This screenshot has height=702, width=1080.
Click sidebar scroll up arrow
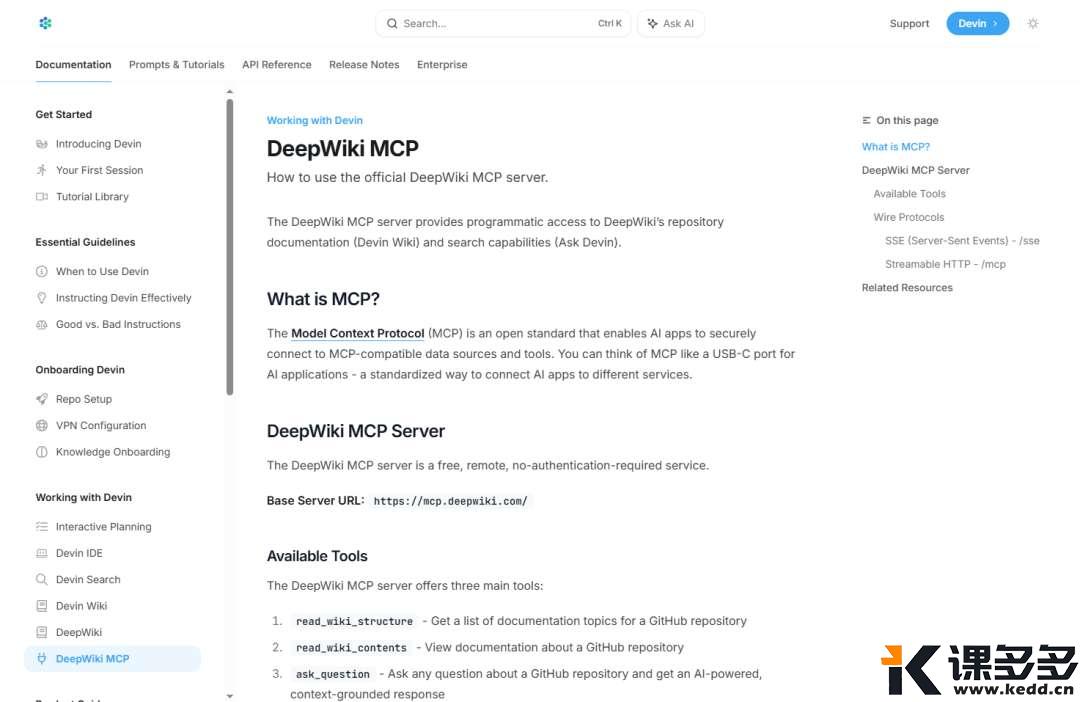(x=229, y=92)
